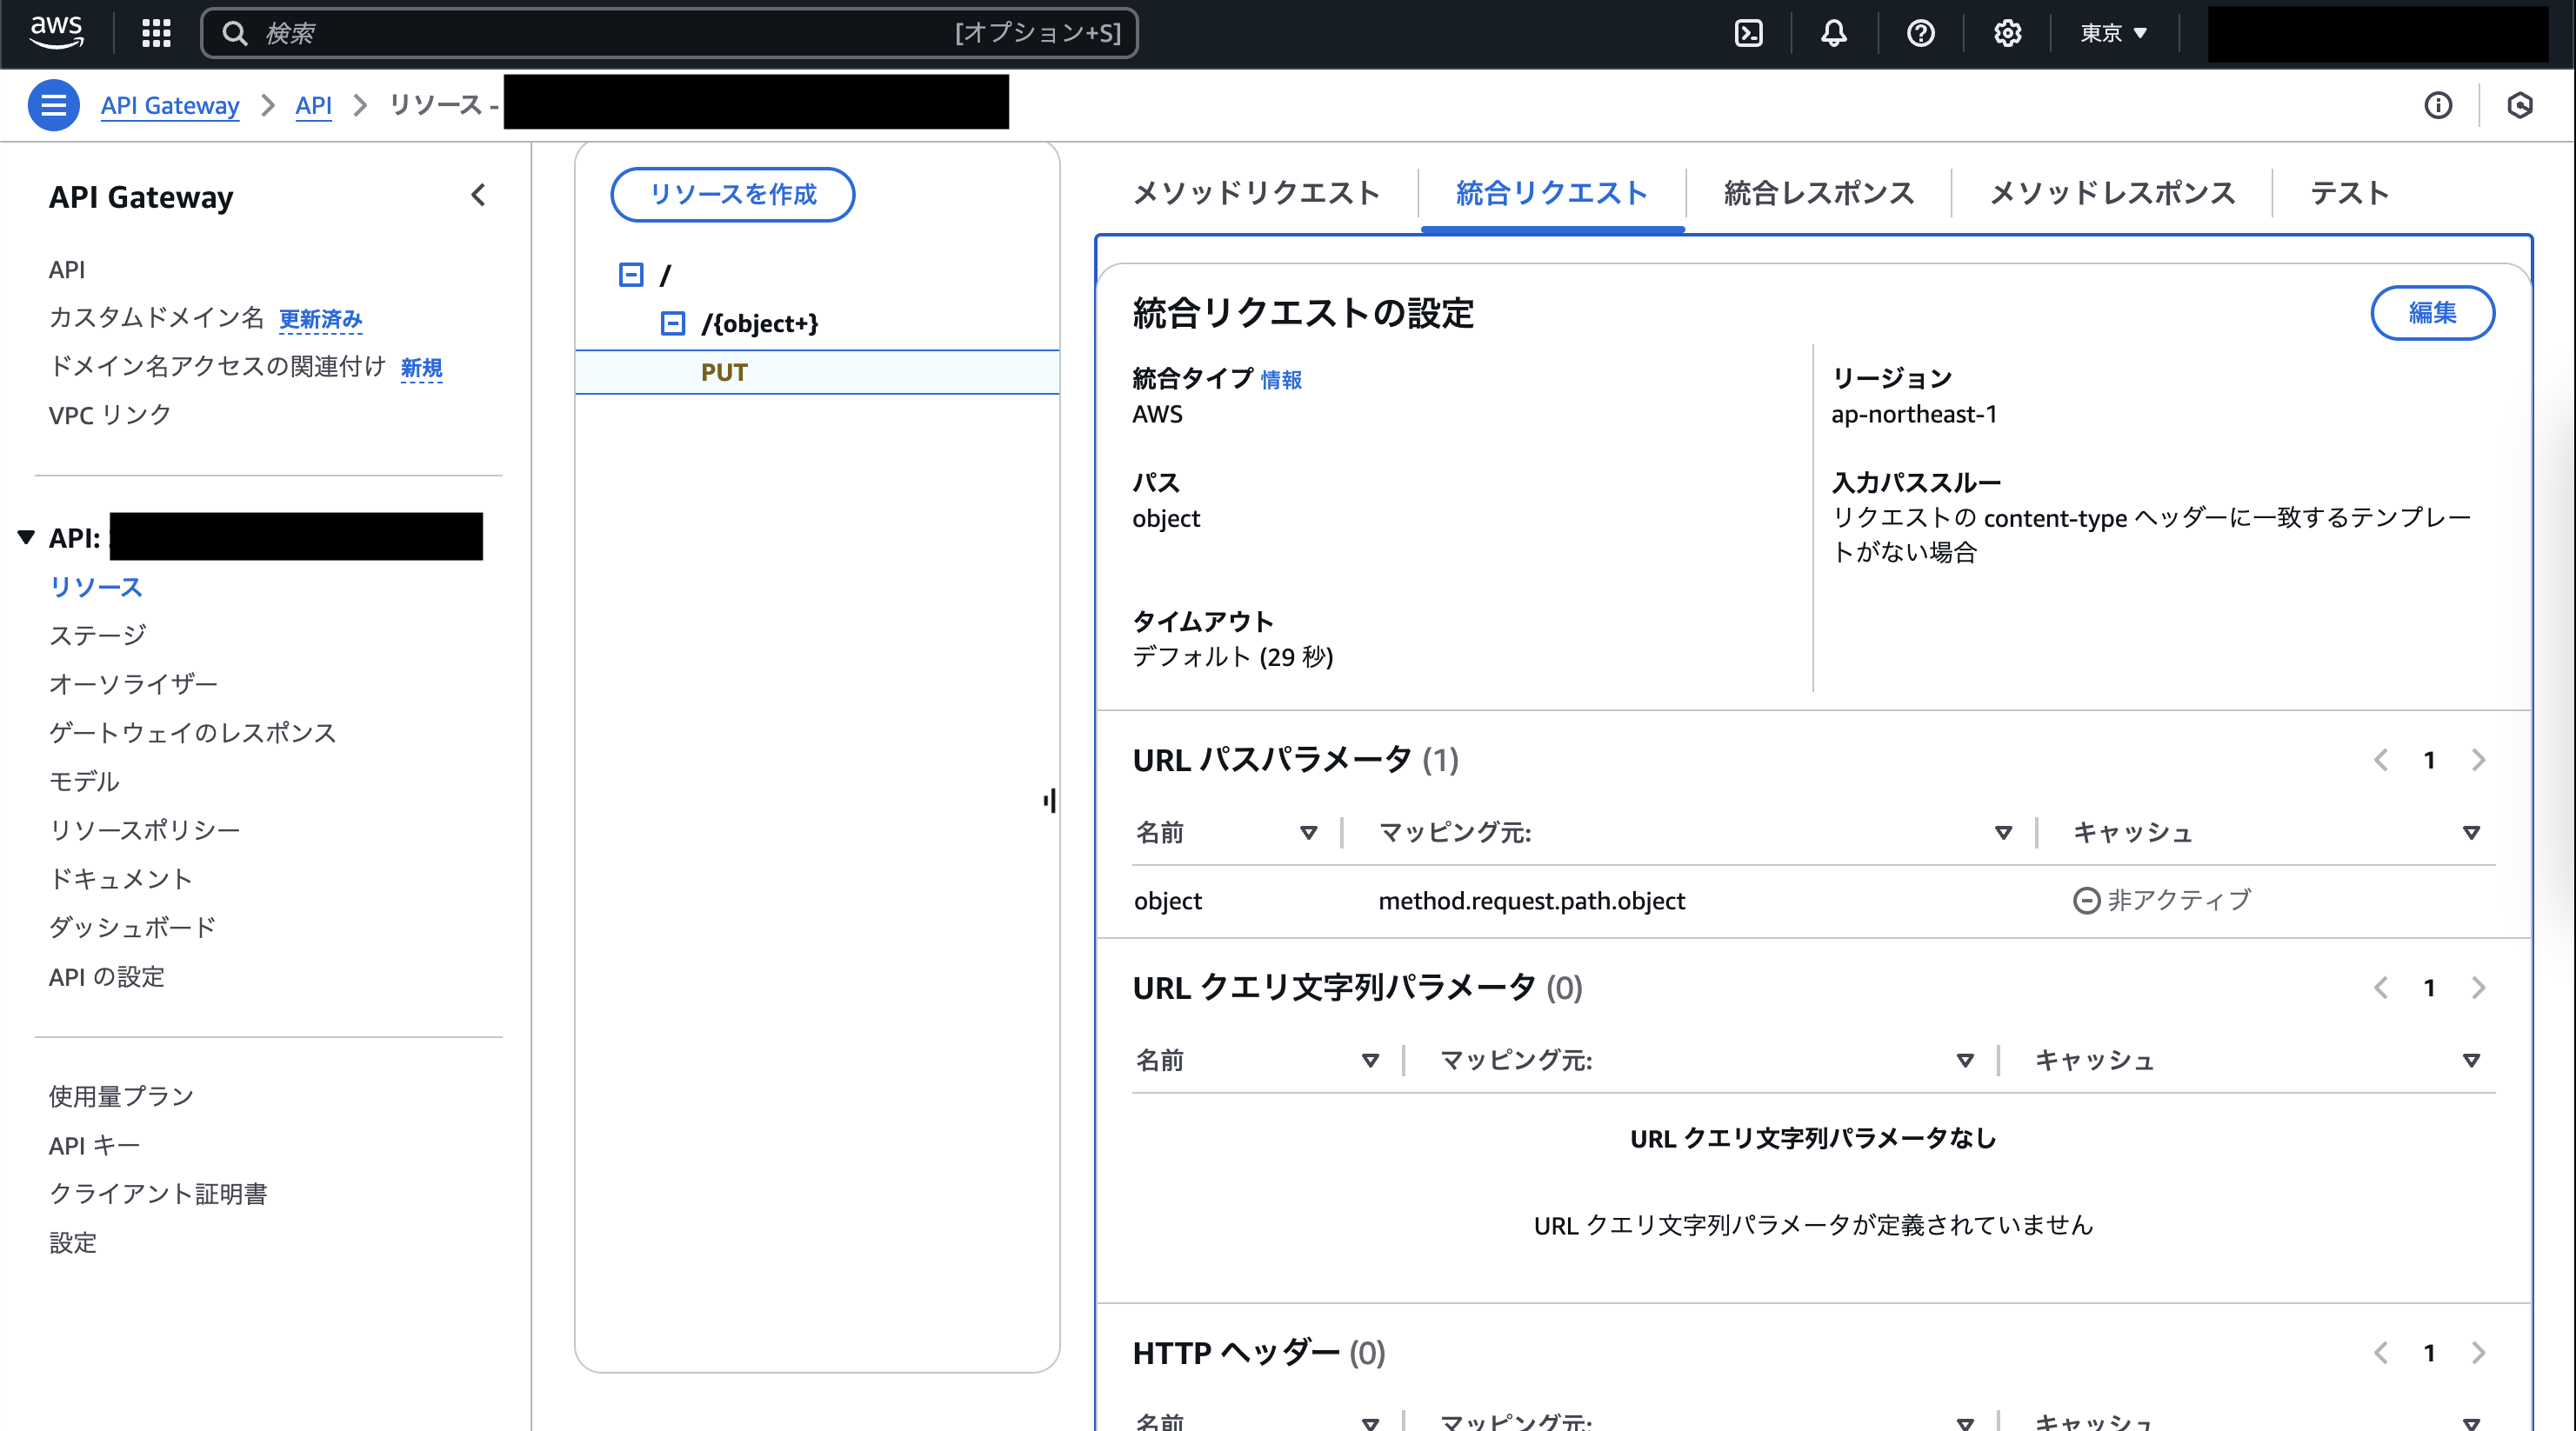The height and width of the screenshot is (1431, 2576).
Task: Open the notifications bell
Action: click(1833, 33)
